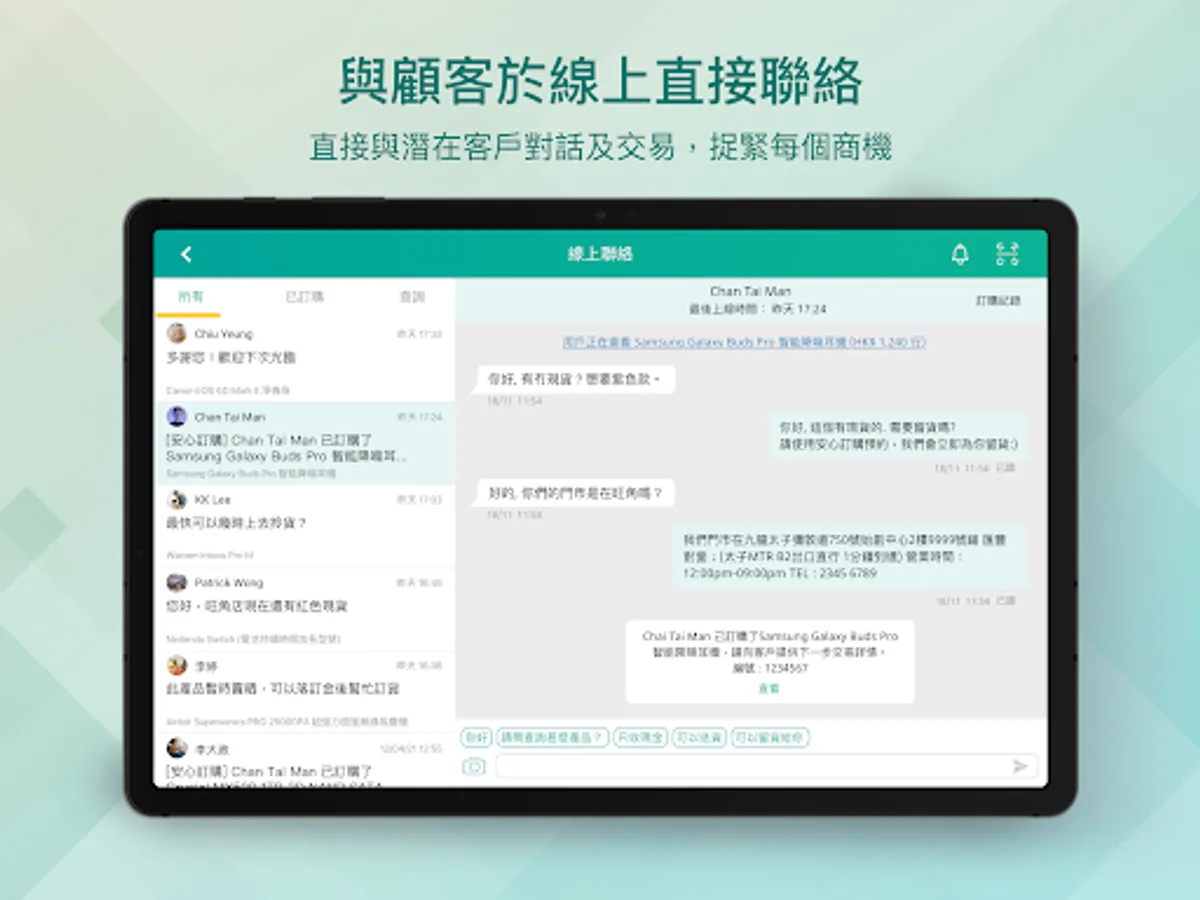The image size is (1200, 900).
Task: Select Chan Tai Man order message preview
Action: 287,448
